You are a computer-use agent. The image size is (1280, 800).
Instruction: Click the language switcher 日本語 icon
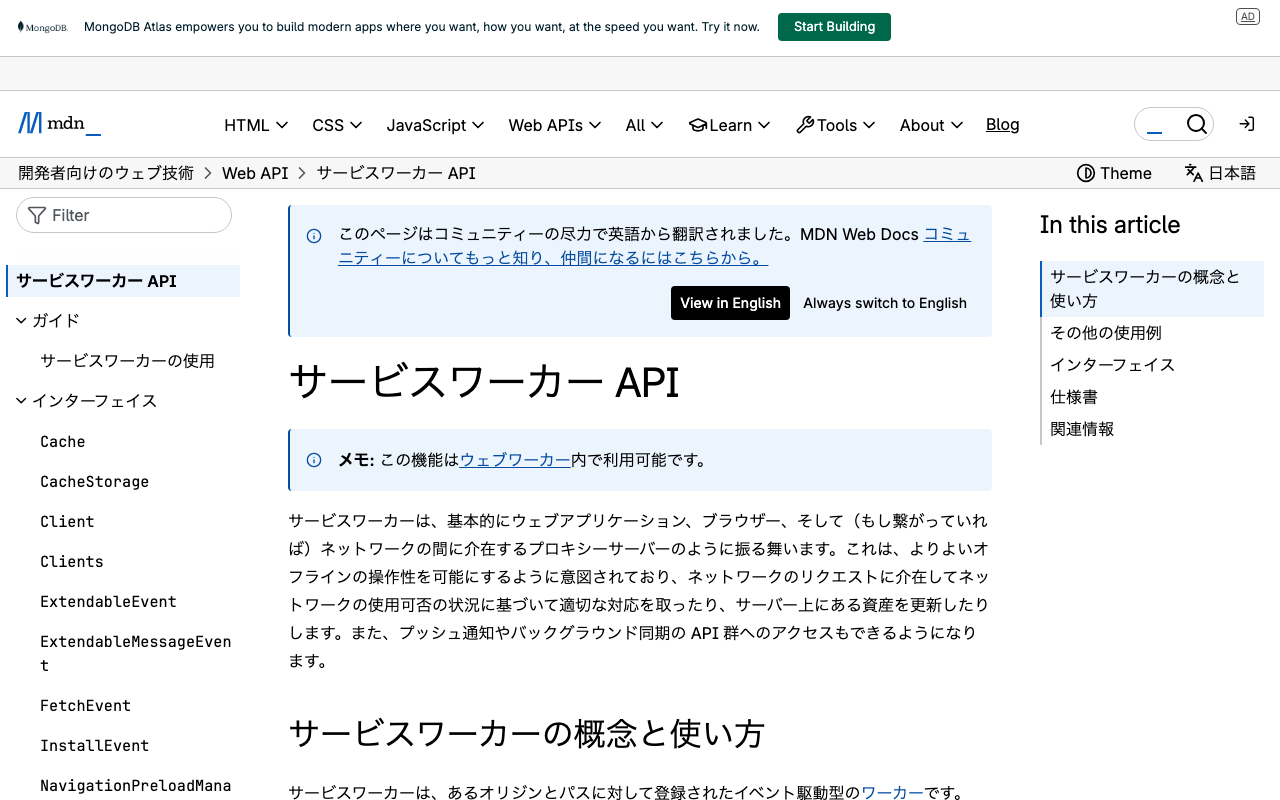pos(1193,172)
